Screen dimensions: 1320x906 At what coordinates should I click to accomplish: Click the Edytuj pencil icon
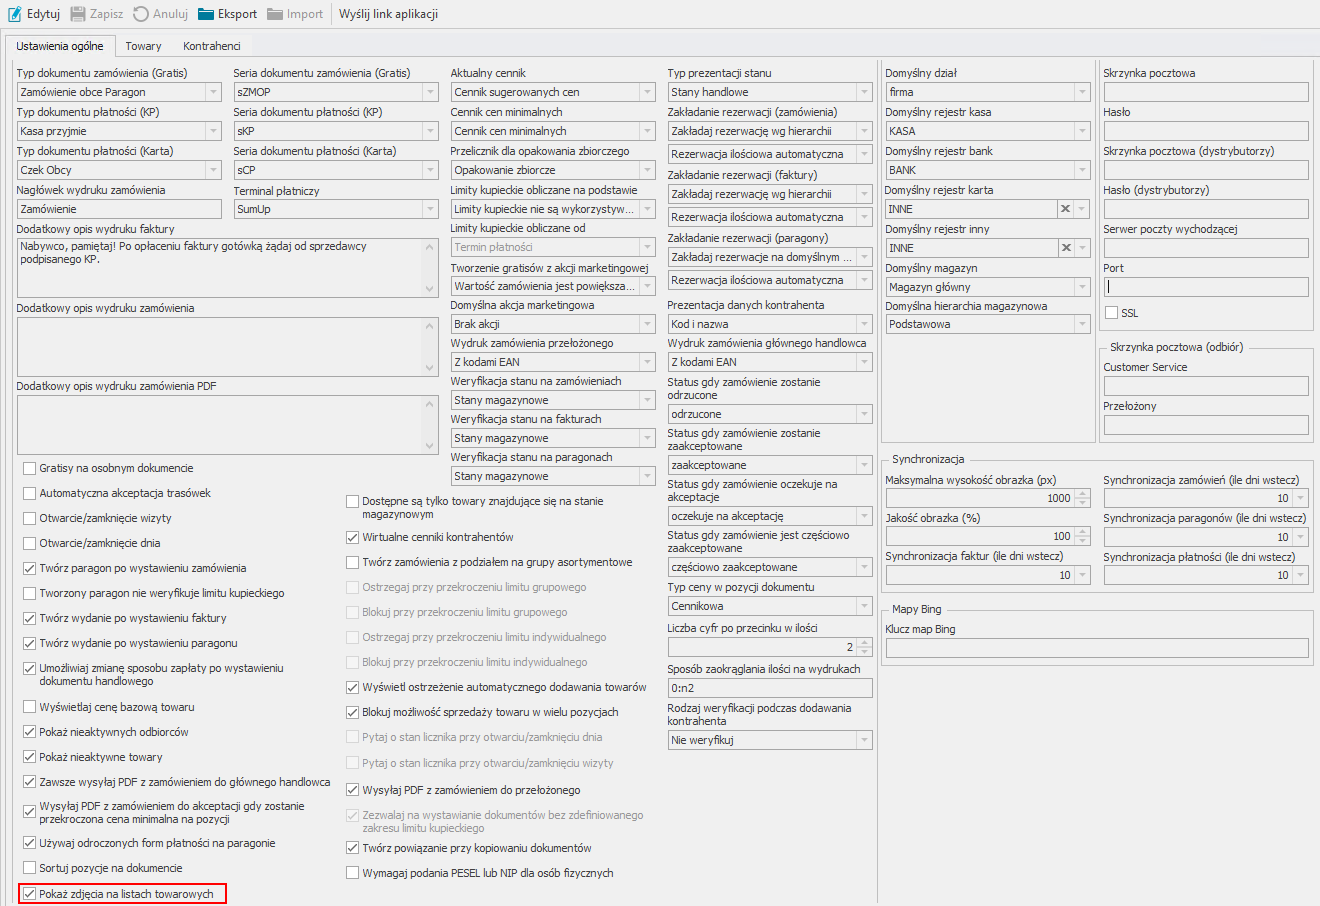click(15, 14)
